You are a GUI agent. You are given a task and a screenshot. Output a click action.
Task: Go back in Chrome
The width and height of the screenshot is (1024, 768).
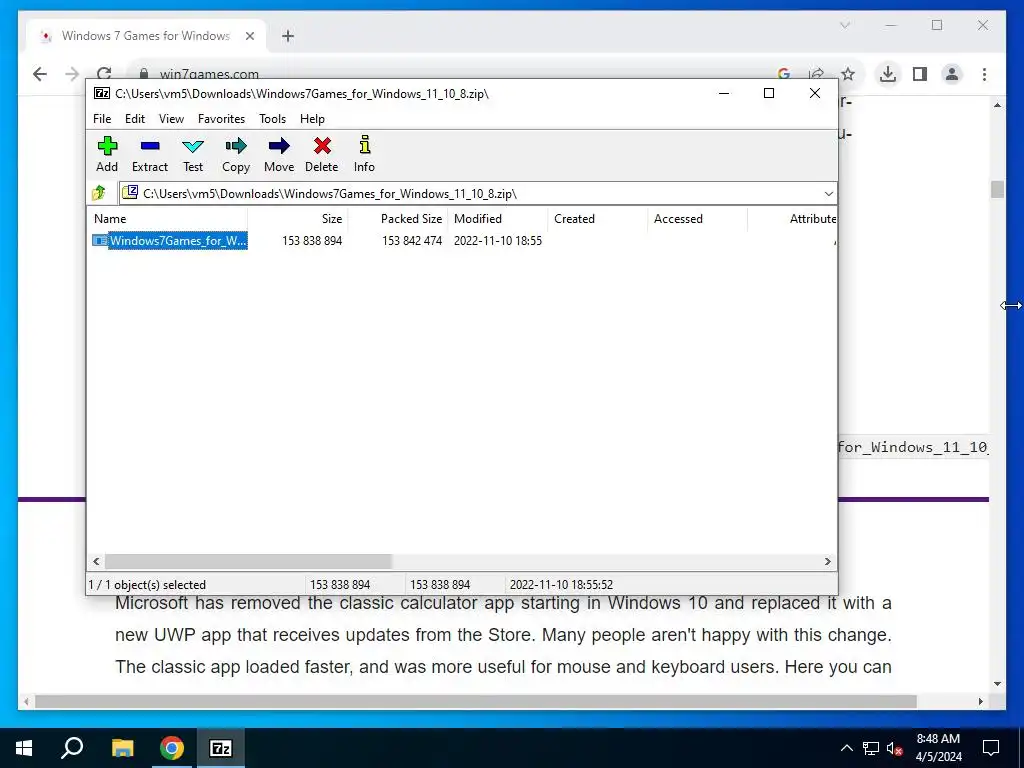click(40, 74)
